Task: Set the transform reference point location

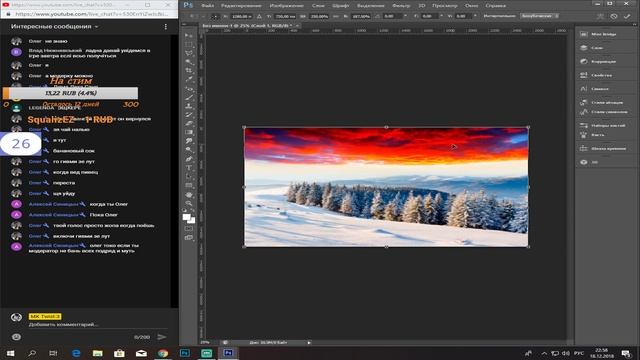Action: pyautogui.click(x=215, y=16)
